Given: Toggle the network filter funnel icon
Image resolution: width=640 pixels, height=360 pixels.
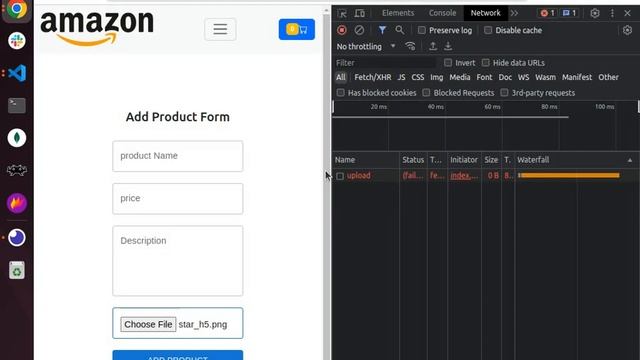Looking at the screenshot, I should pos(382,30).
